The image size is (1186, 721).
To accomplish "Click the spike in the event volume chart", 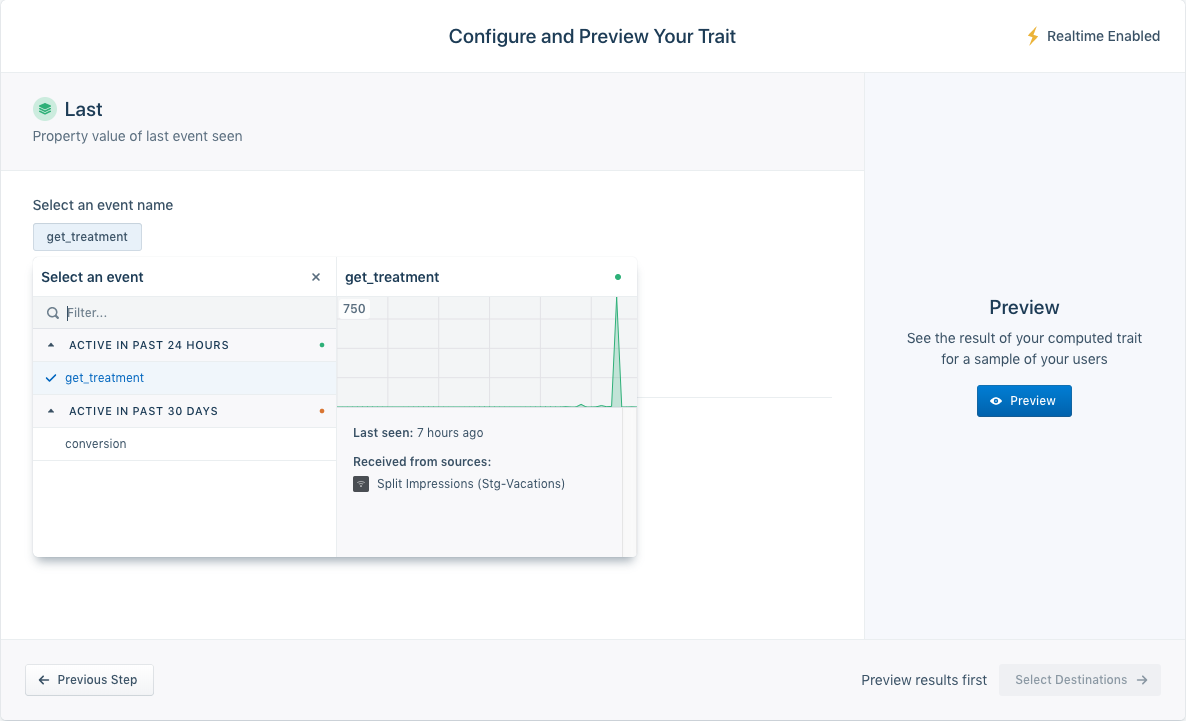I will coord(617,350).
